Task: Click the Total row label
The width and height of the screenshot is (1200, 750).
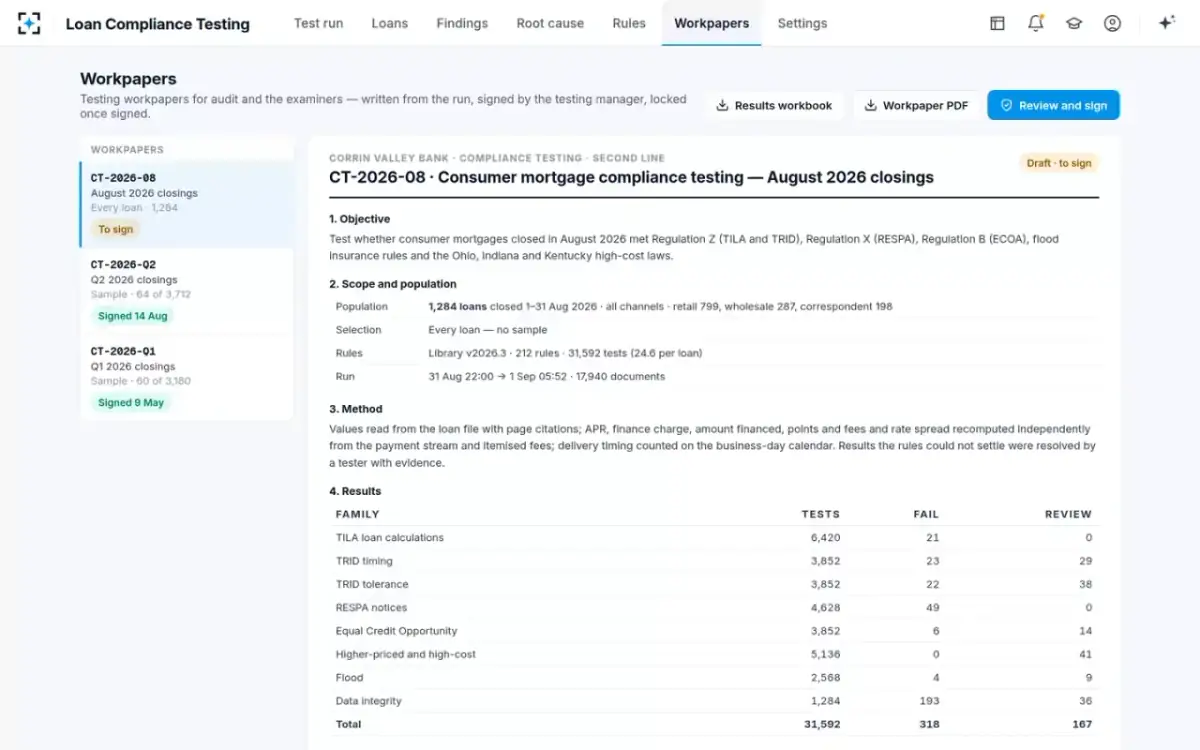Action: click(x=349, y=724)
